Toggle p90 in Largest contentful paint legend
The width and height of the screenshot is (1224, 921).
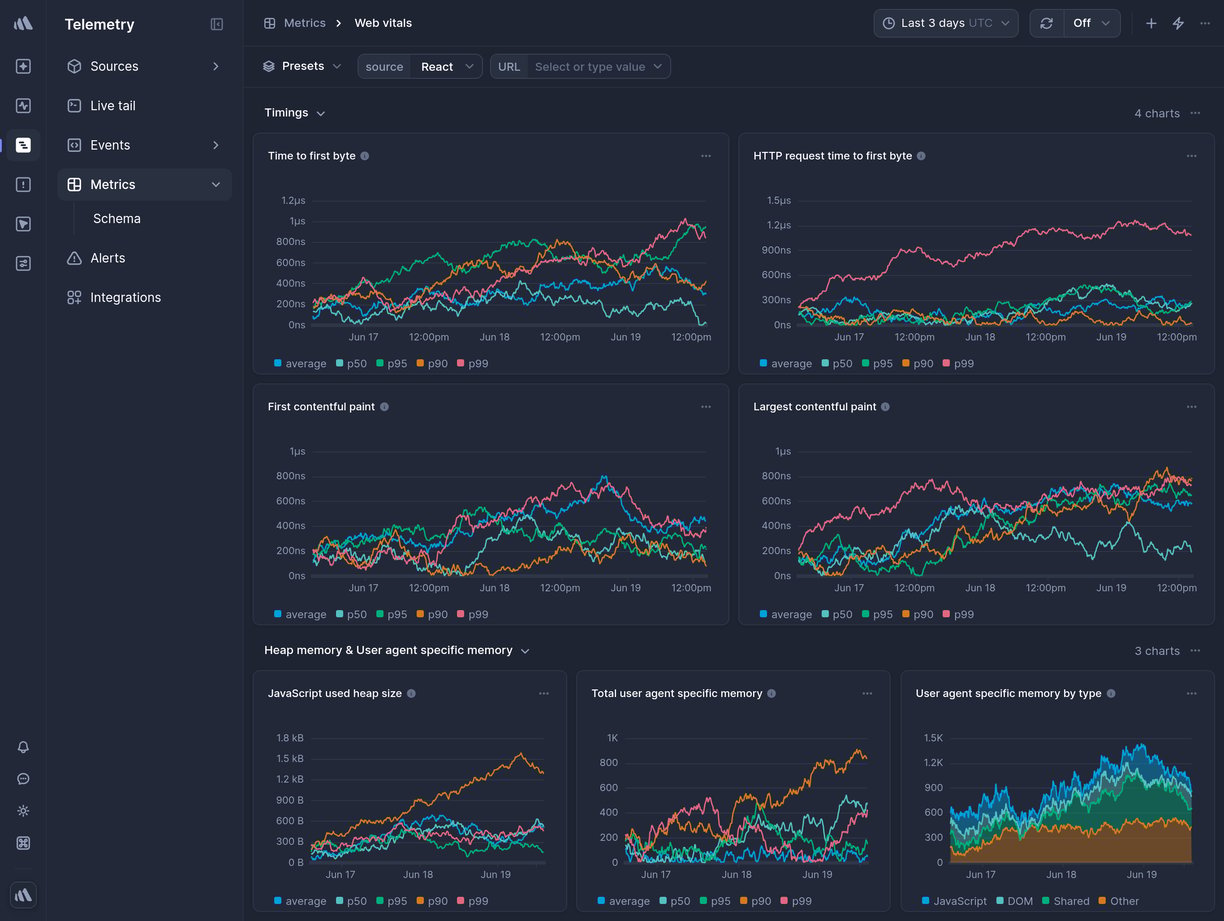[917, 615]
